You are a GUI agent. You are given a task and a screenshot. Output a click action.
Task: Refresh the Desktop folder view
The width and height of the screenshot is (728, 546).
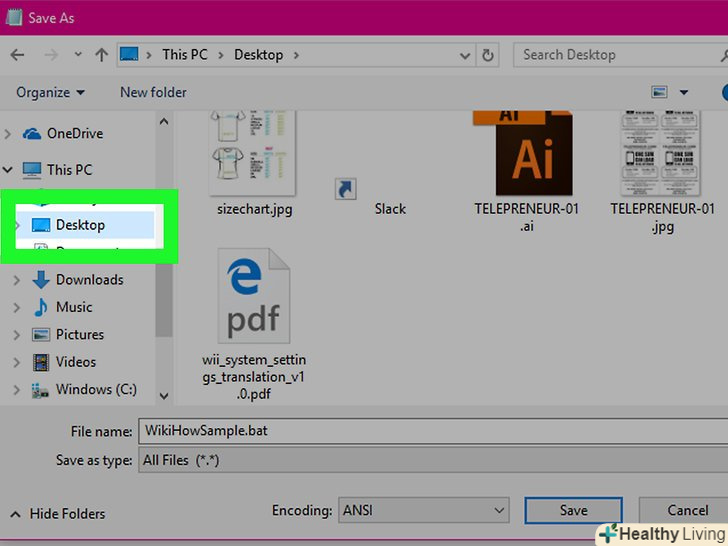(488, 55)
